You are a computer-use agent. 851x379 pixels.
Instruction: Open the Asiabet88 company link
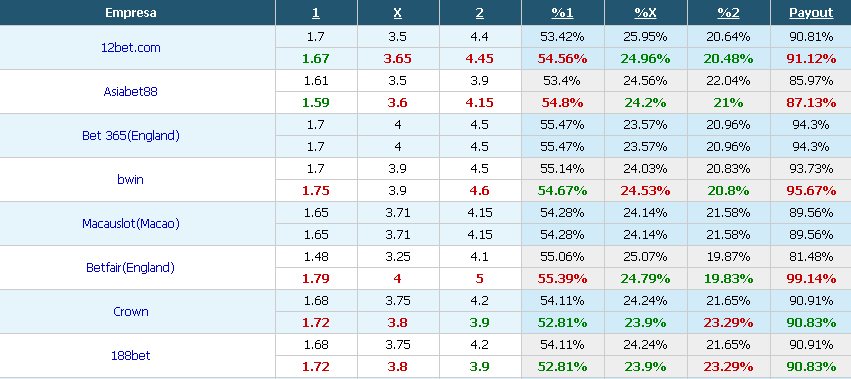[x=131, y=91]
